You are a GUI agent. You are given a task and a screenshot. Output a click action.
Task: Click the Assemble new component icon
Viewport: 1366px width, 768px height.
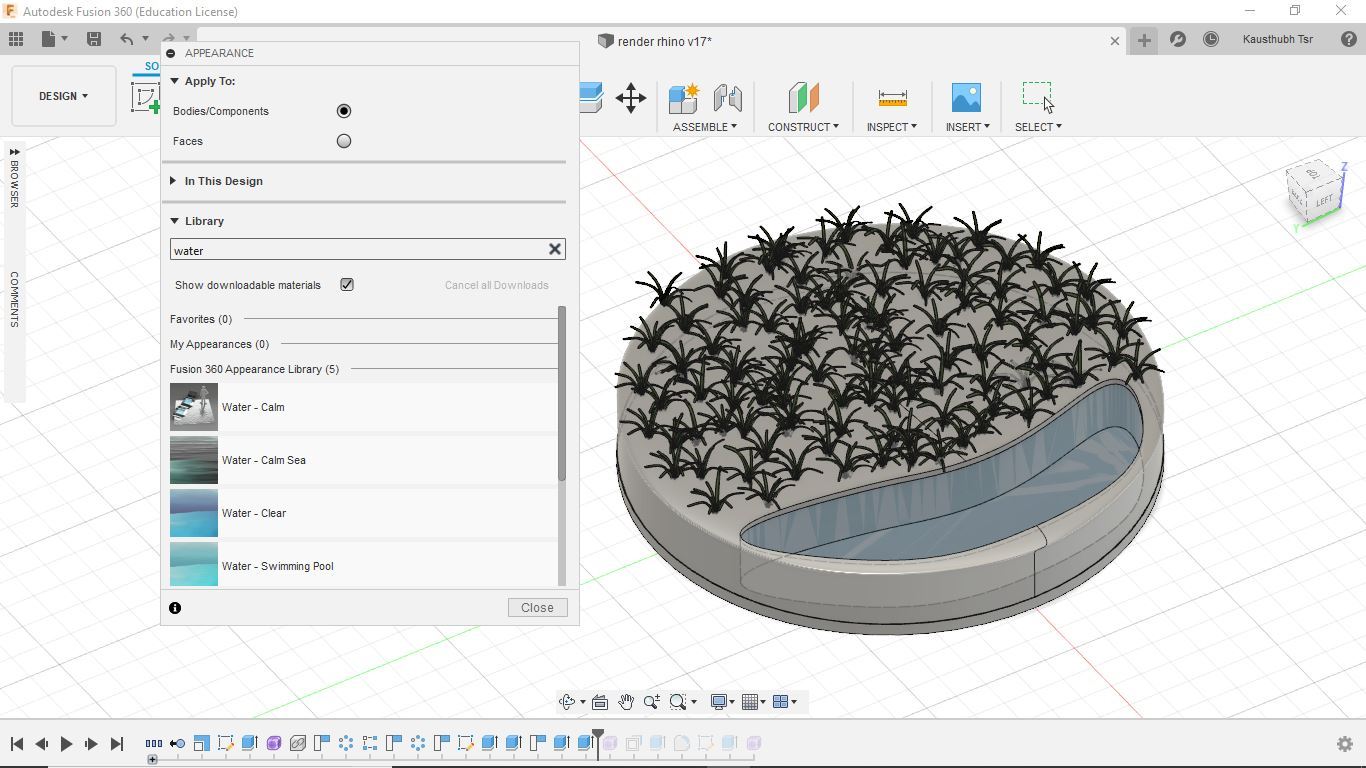pyautogui.click(x=684, y=98)
